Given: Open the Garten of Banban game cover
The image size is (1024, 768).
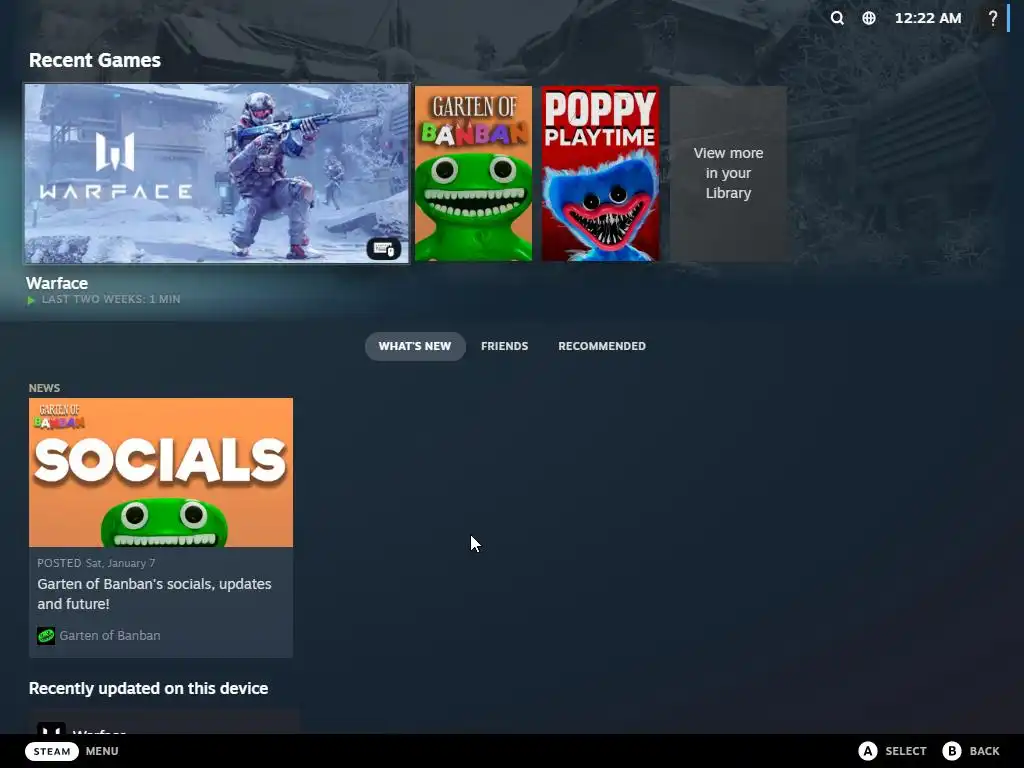Looking at the screenshot, I should tap(473, 174).
